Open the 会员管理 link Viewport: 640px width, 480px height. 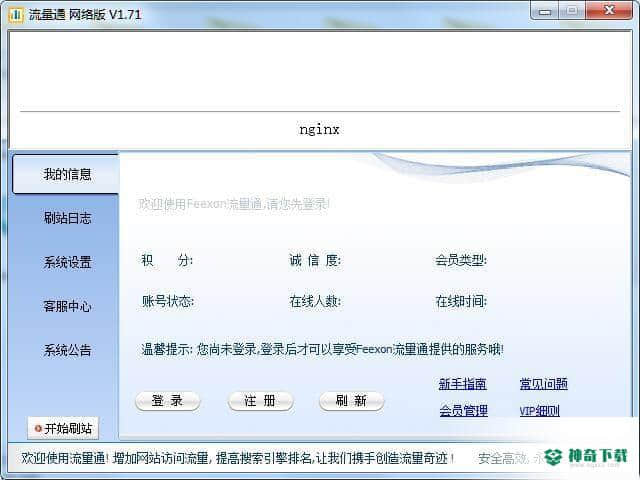[x=463, y=410]
